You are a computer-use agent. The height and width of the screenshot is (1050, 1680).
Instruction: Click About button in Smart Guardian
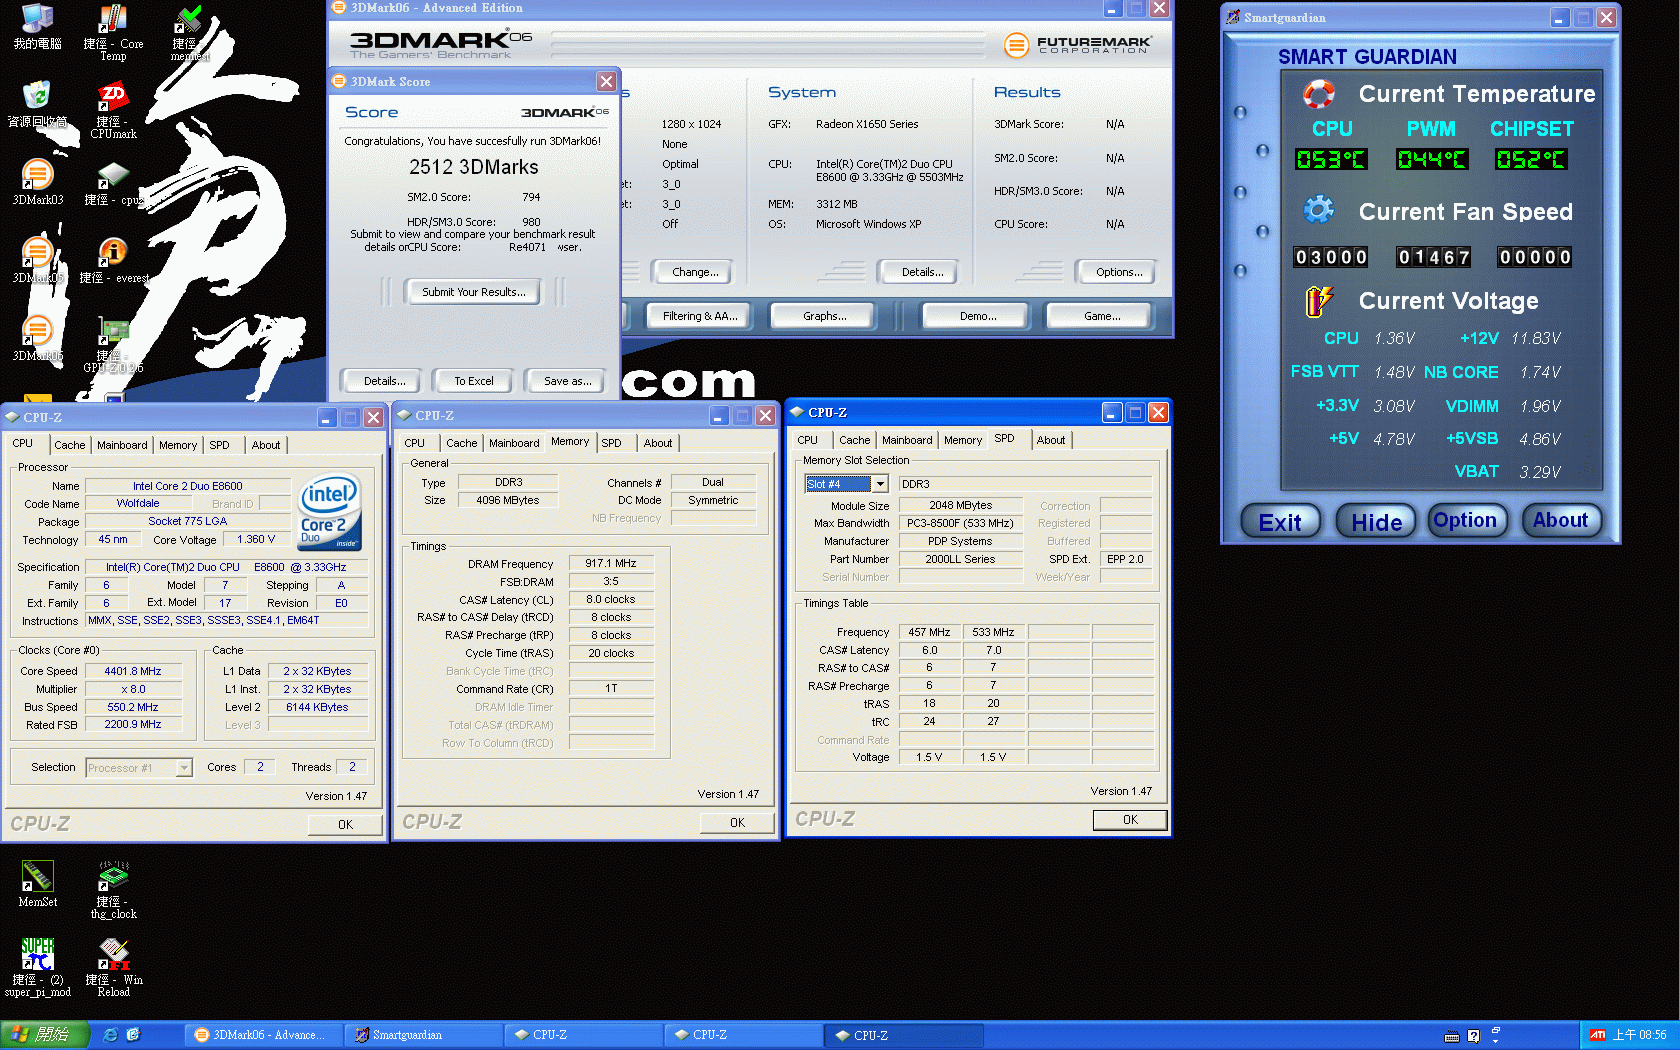[1561, 521]
